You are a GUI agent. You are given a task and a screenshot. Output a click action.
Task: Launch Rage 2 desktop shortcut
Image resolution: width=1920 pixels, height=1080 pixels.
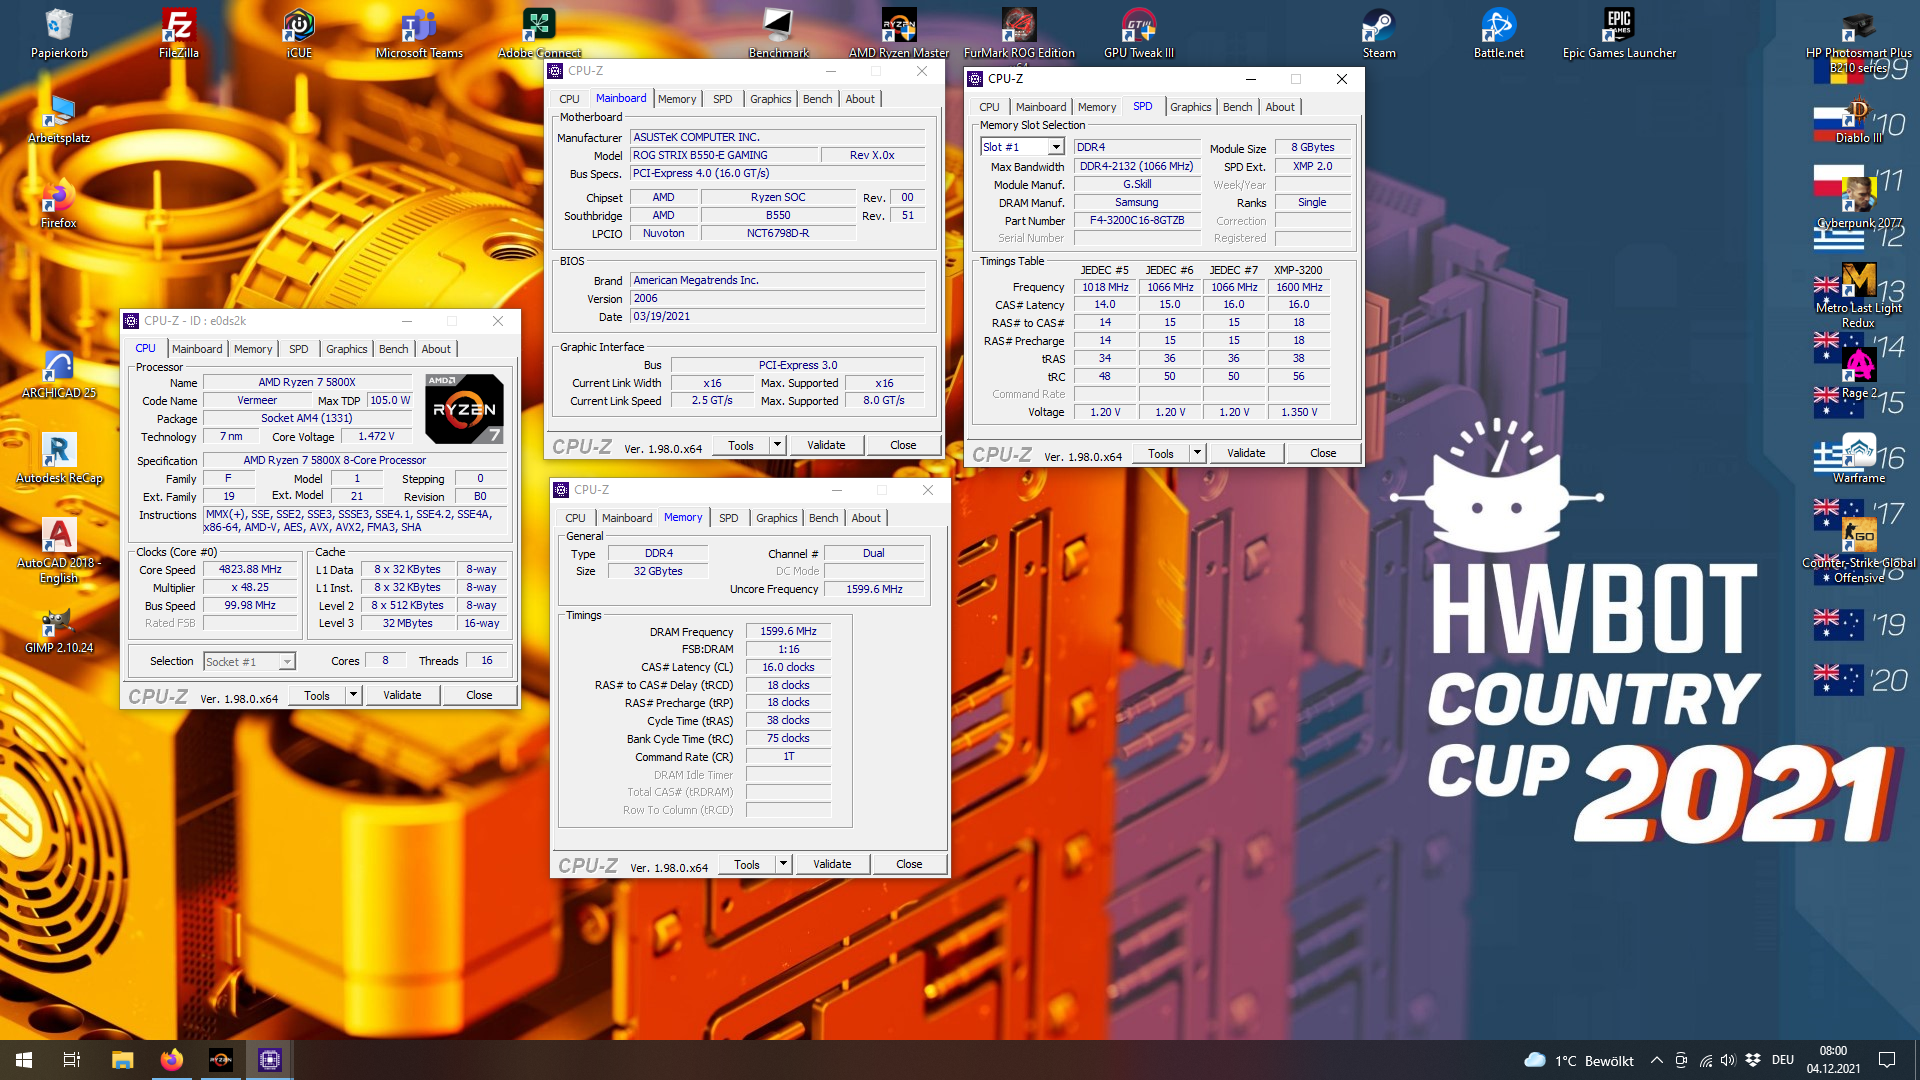pos(1858,374)
